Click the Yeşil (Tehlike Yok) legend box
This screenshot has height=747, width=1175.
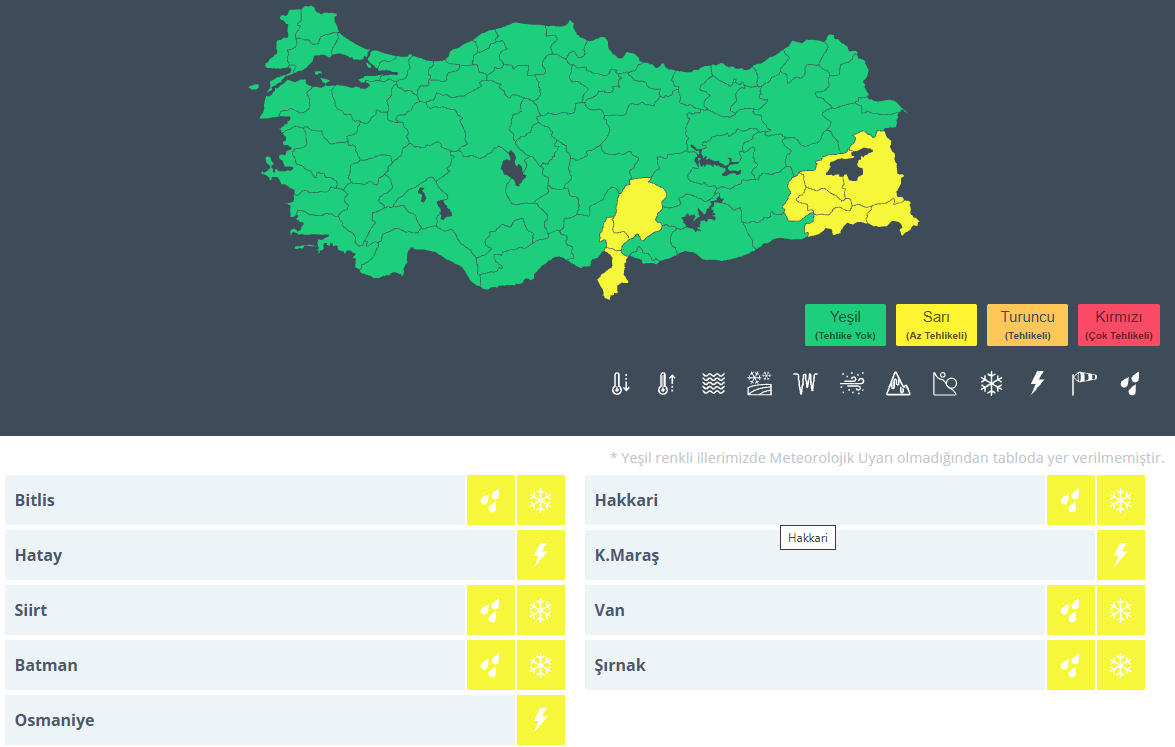[x=845, y=325]
